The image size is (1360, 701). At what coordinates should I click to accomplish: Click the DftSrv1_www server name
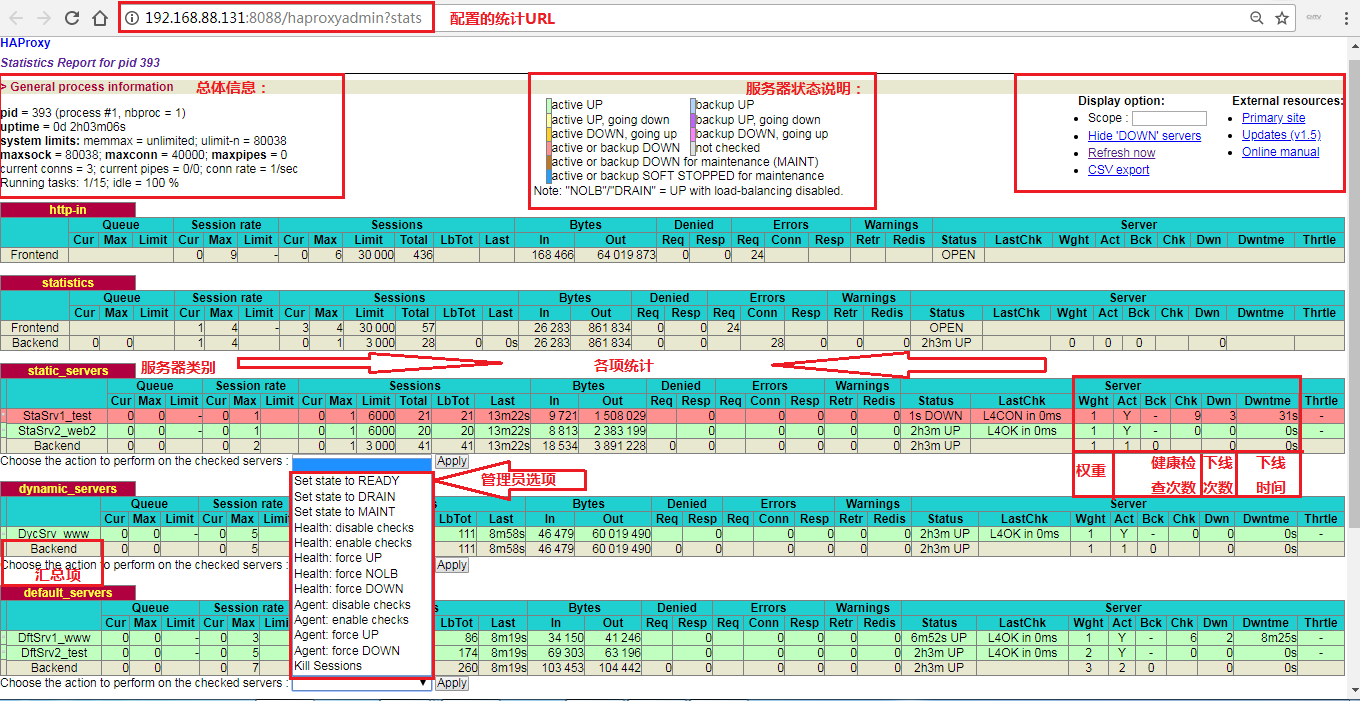[x=55, y=638]
